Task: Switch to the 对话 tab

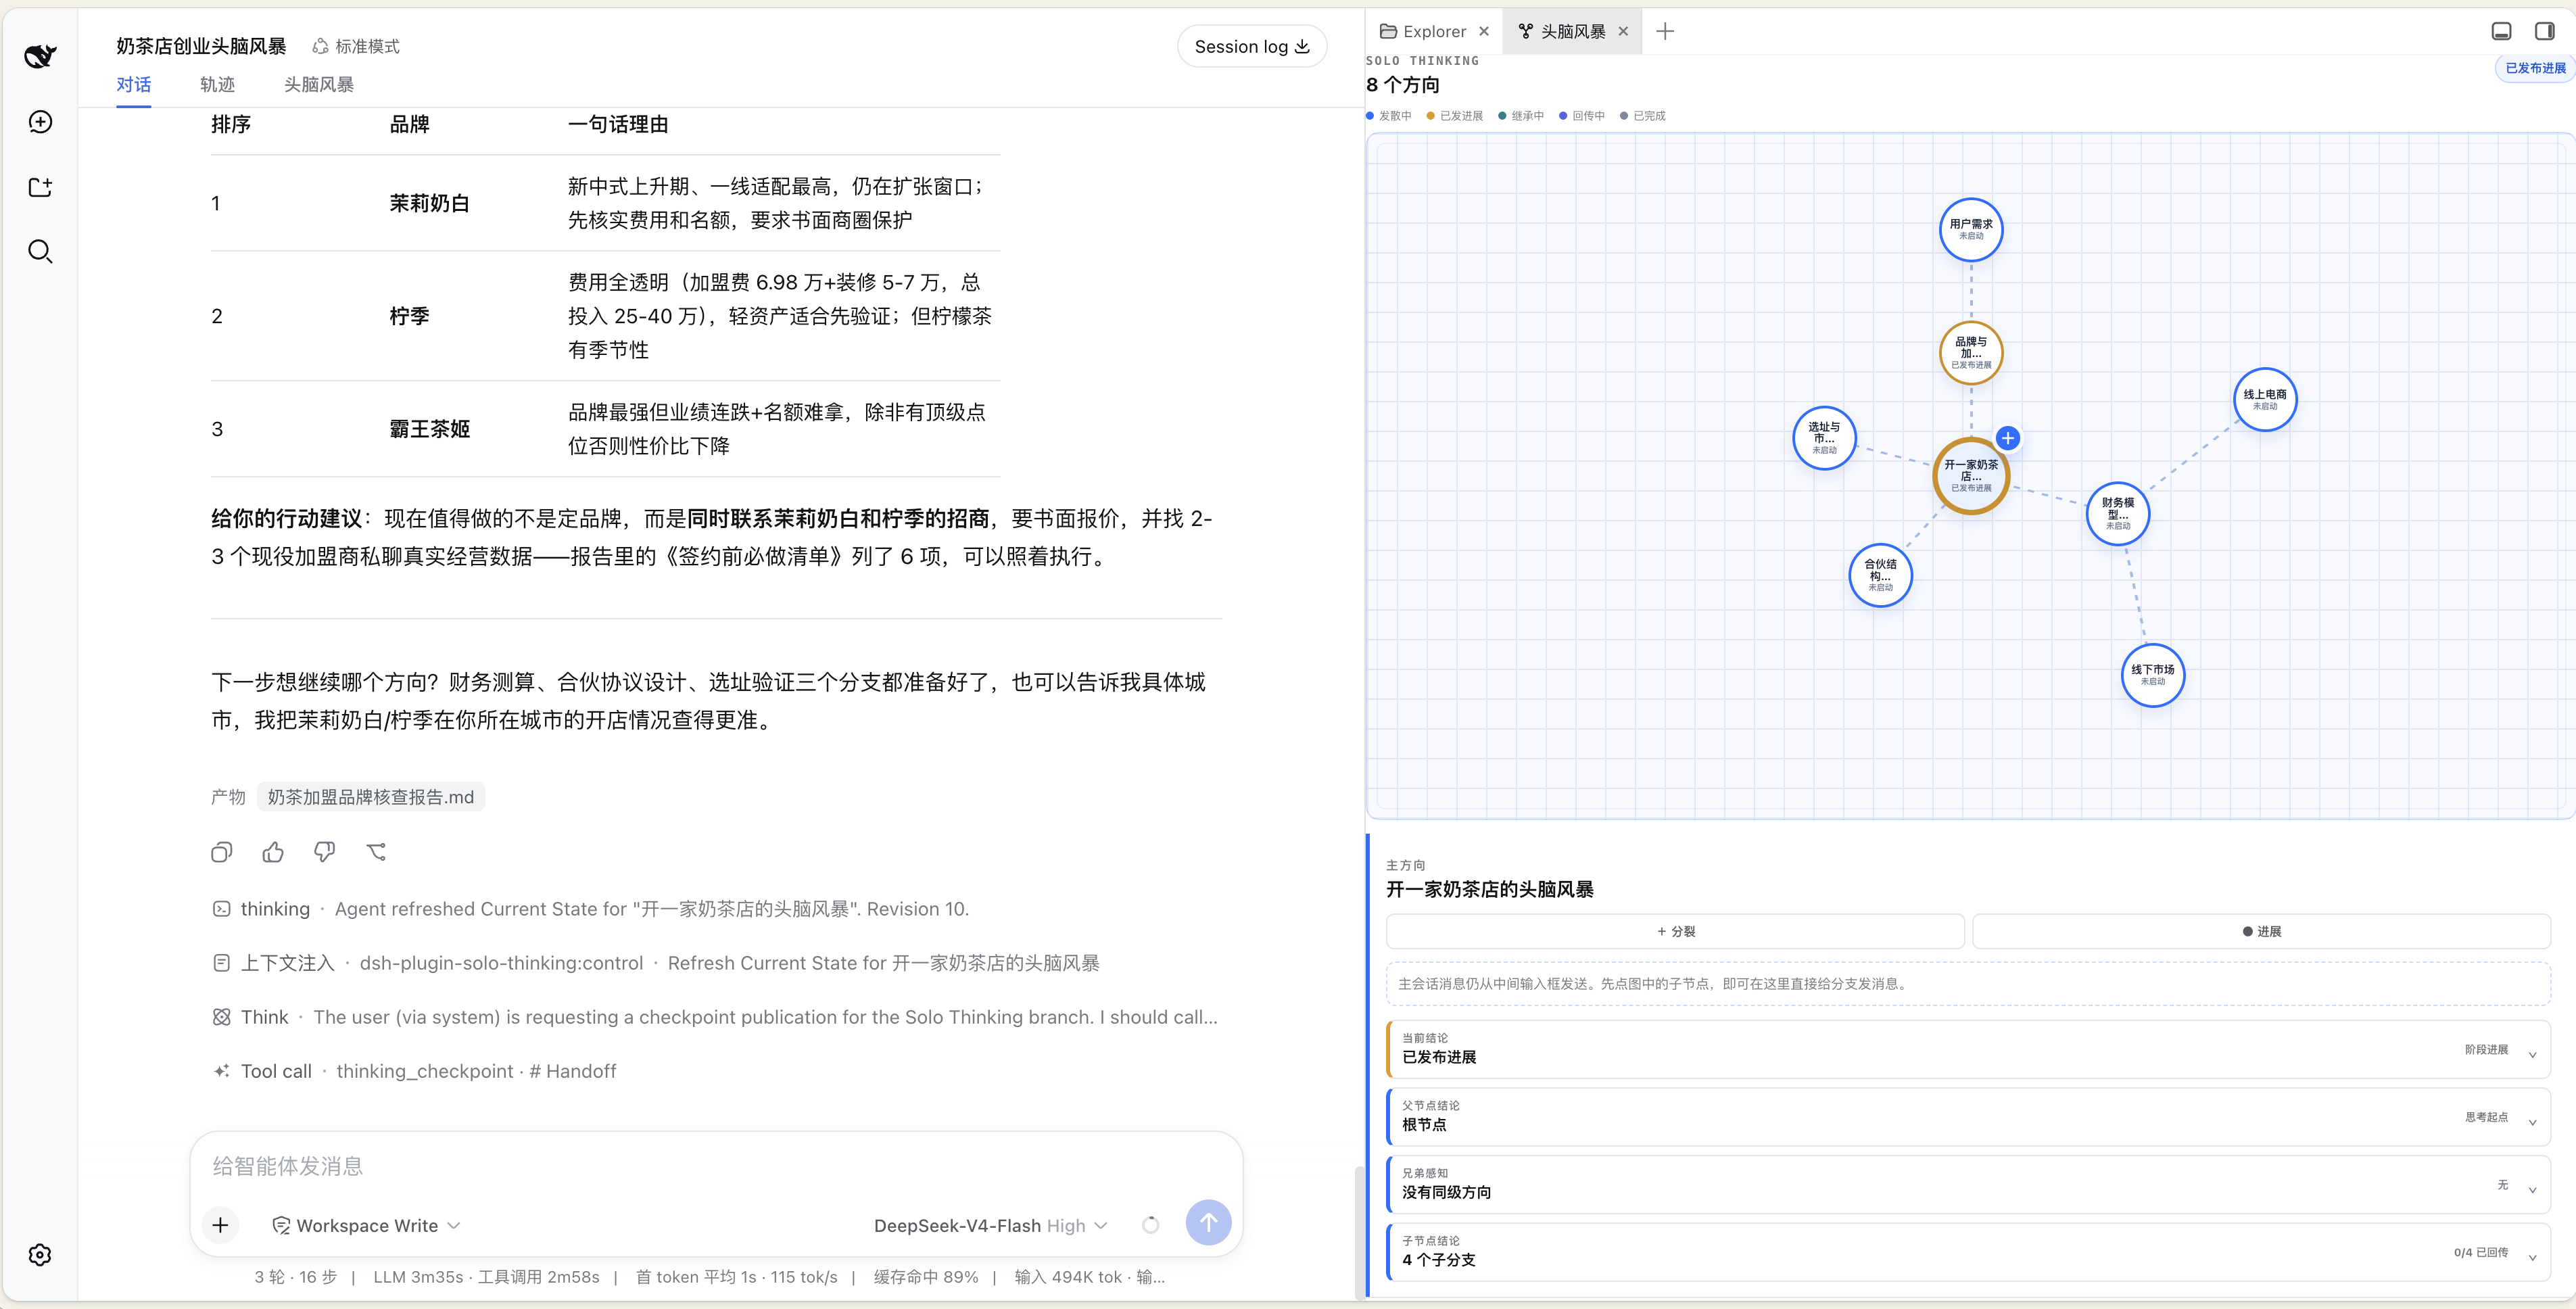Action: (x=134, y=85)
